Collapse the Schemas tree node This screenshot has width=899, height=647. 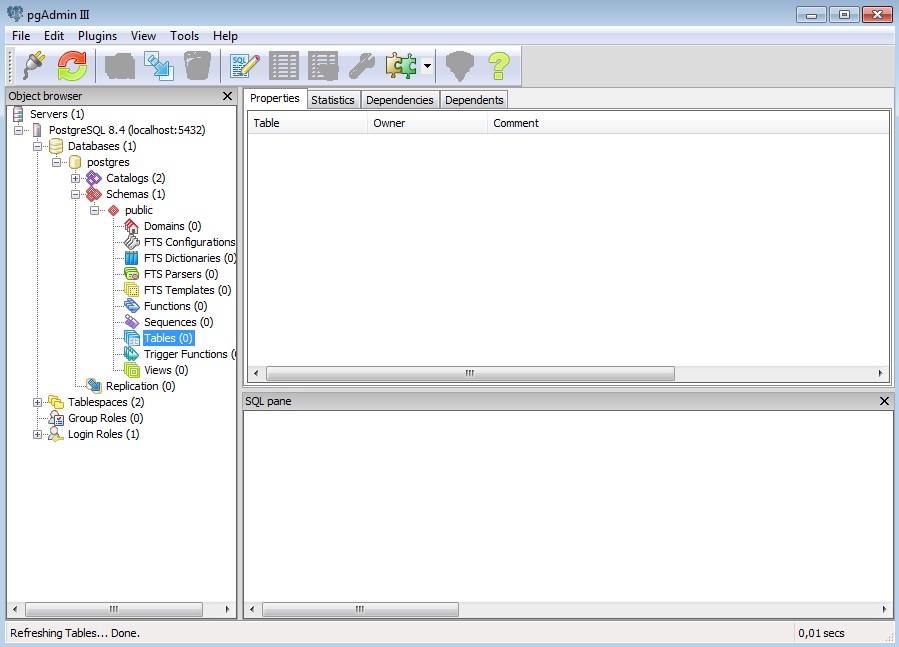point(76,194)
